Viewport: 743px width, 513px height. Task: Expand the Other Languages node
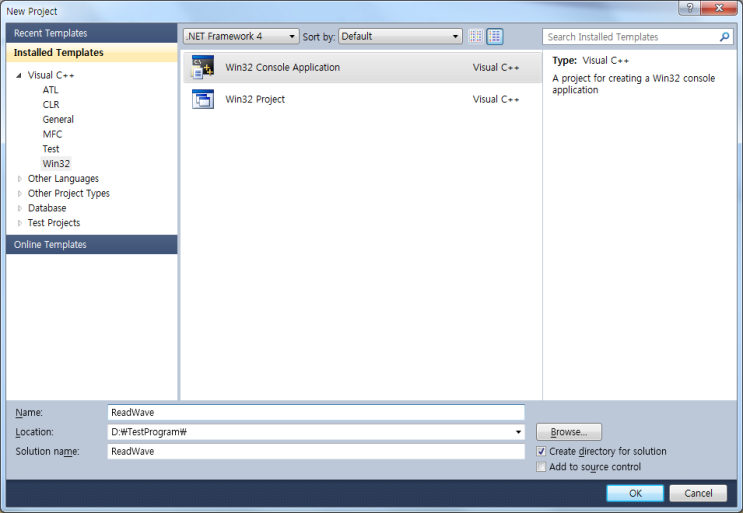19,179
